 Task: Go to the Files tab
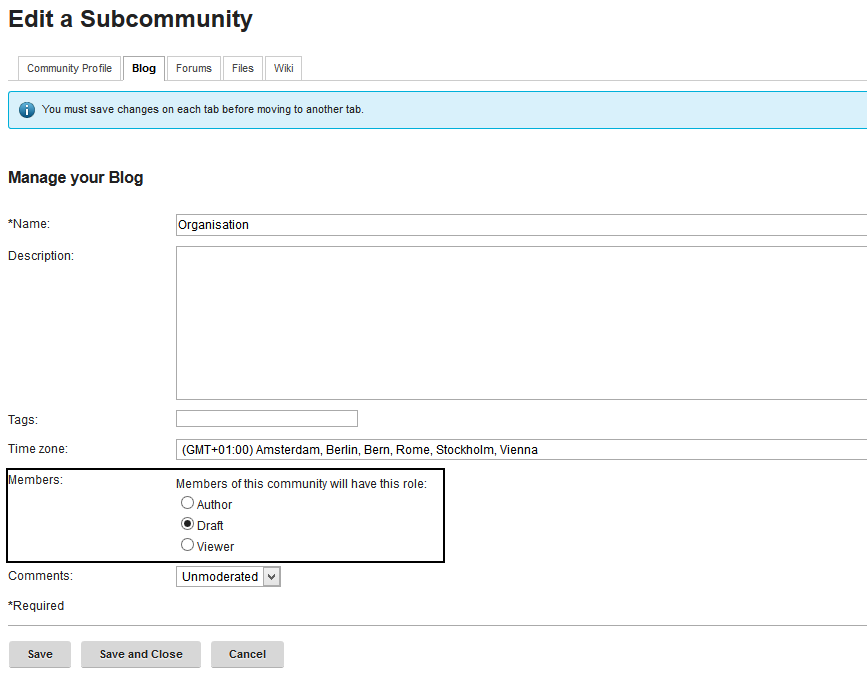tap(242, 68)
